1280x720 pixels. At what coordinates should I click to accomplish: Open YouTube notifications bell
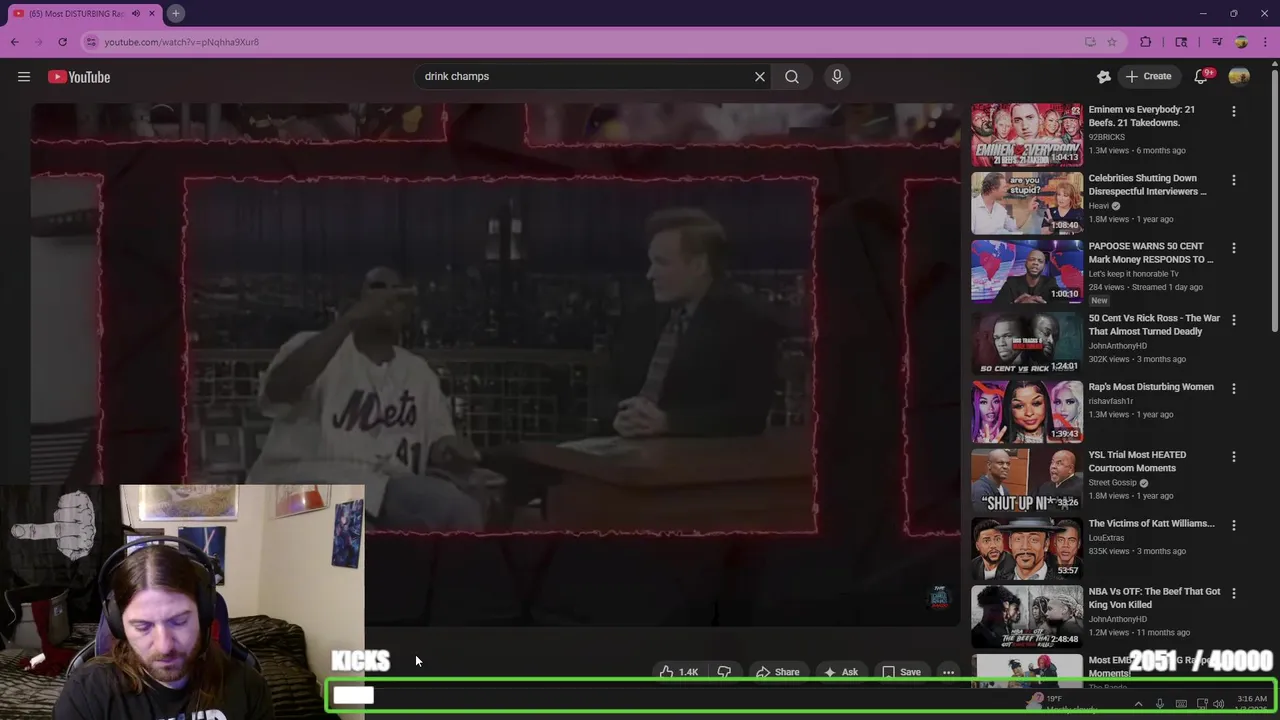1201,76
